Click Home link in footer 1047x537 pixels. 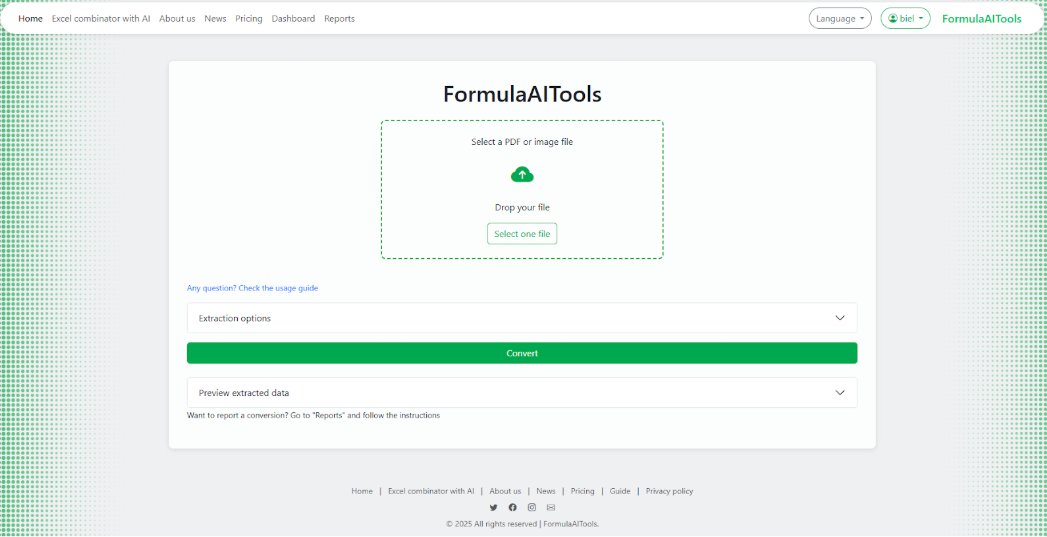pyautogui.click(x=362, y=491)
